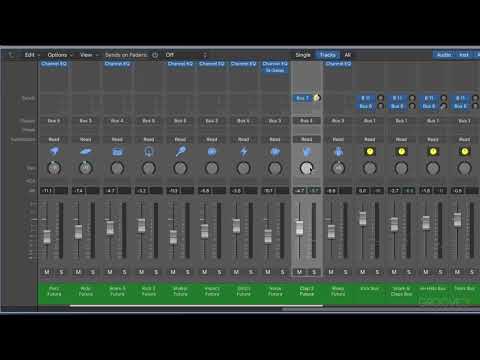Image resolution: width=480 pixels, height=360 pixels.
Task: Click the top send level knob on Kick Bus
Action: click(x=380, y=98)
